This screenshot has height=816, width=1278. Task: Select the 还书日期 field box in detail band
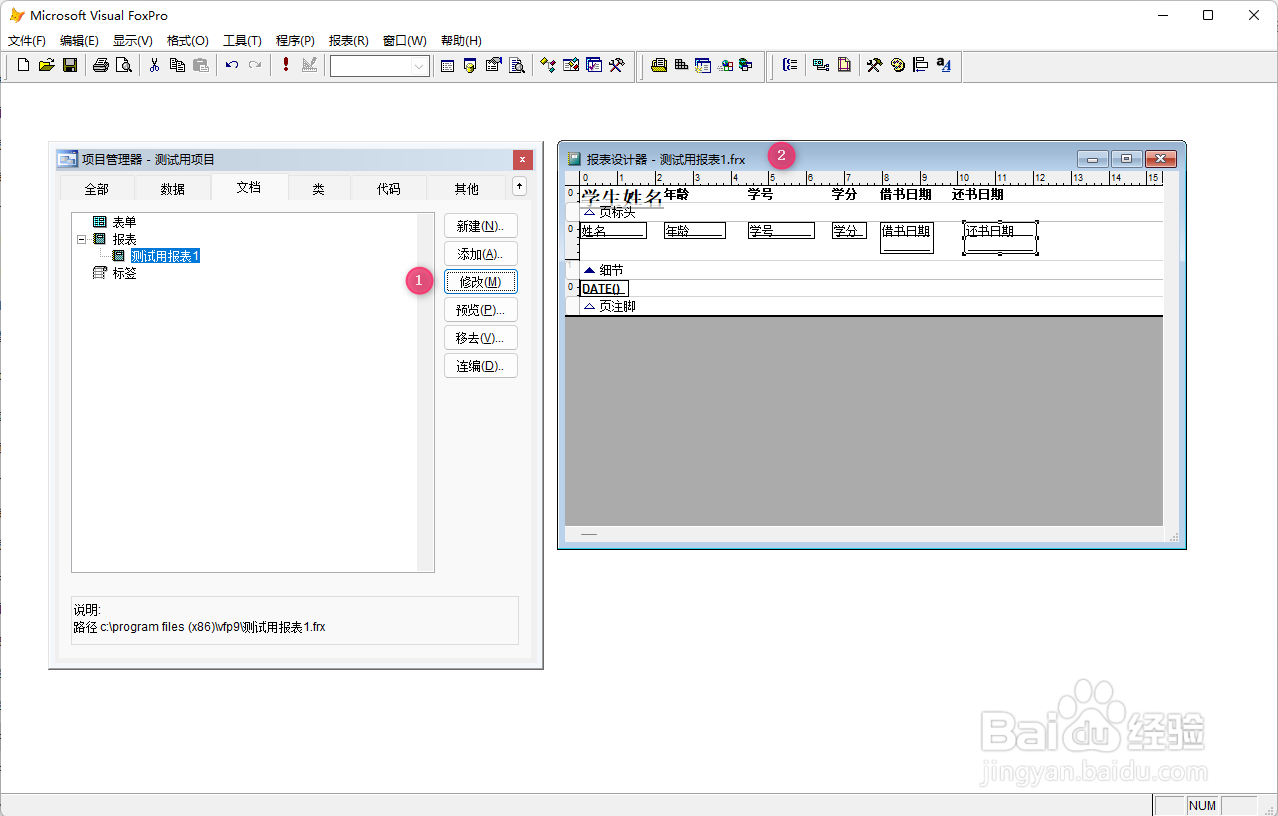click(x=1000, y=238)
